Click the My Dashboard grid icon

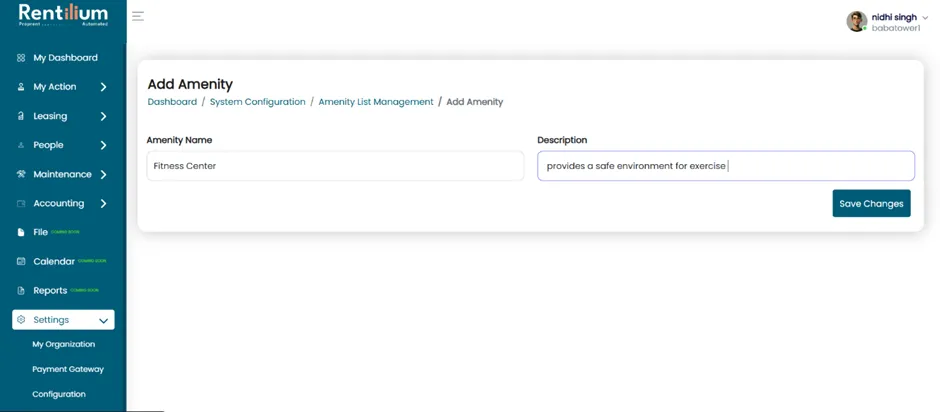pos(21,58)
